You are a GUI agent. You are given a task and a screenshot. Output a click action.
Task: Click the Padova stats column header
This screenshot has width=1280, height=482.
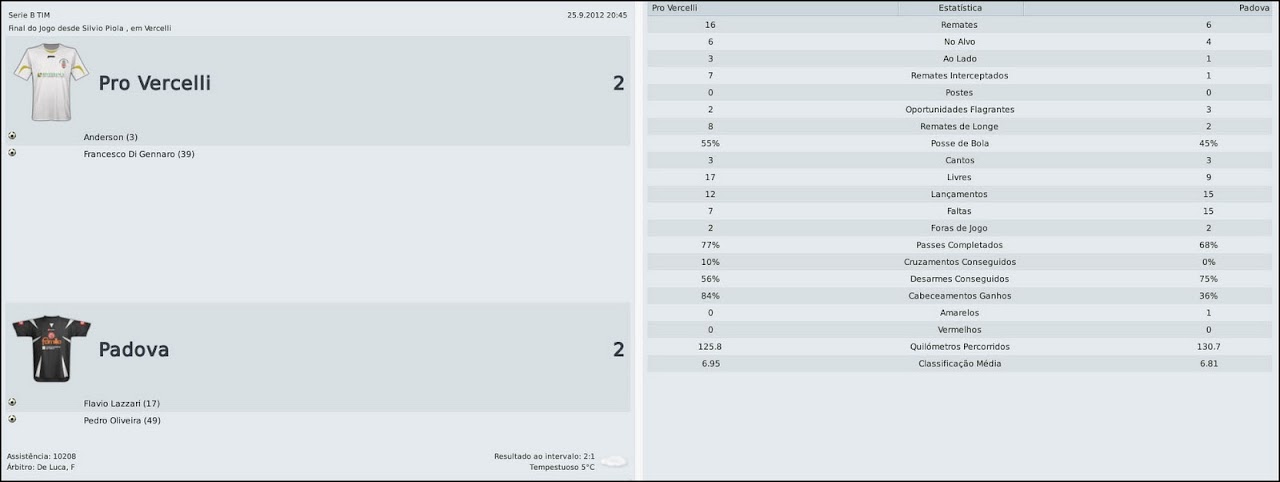1253,8
